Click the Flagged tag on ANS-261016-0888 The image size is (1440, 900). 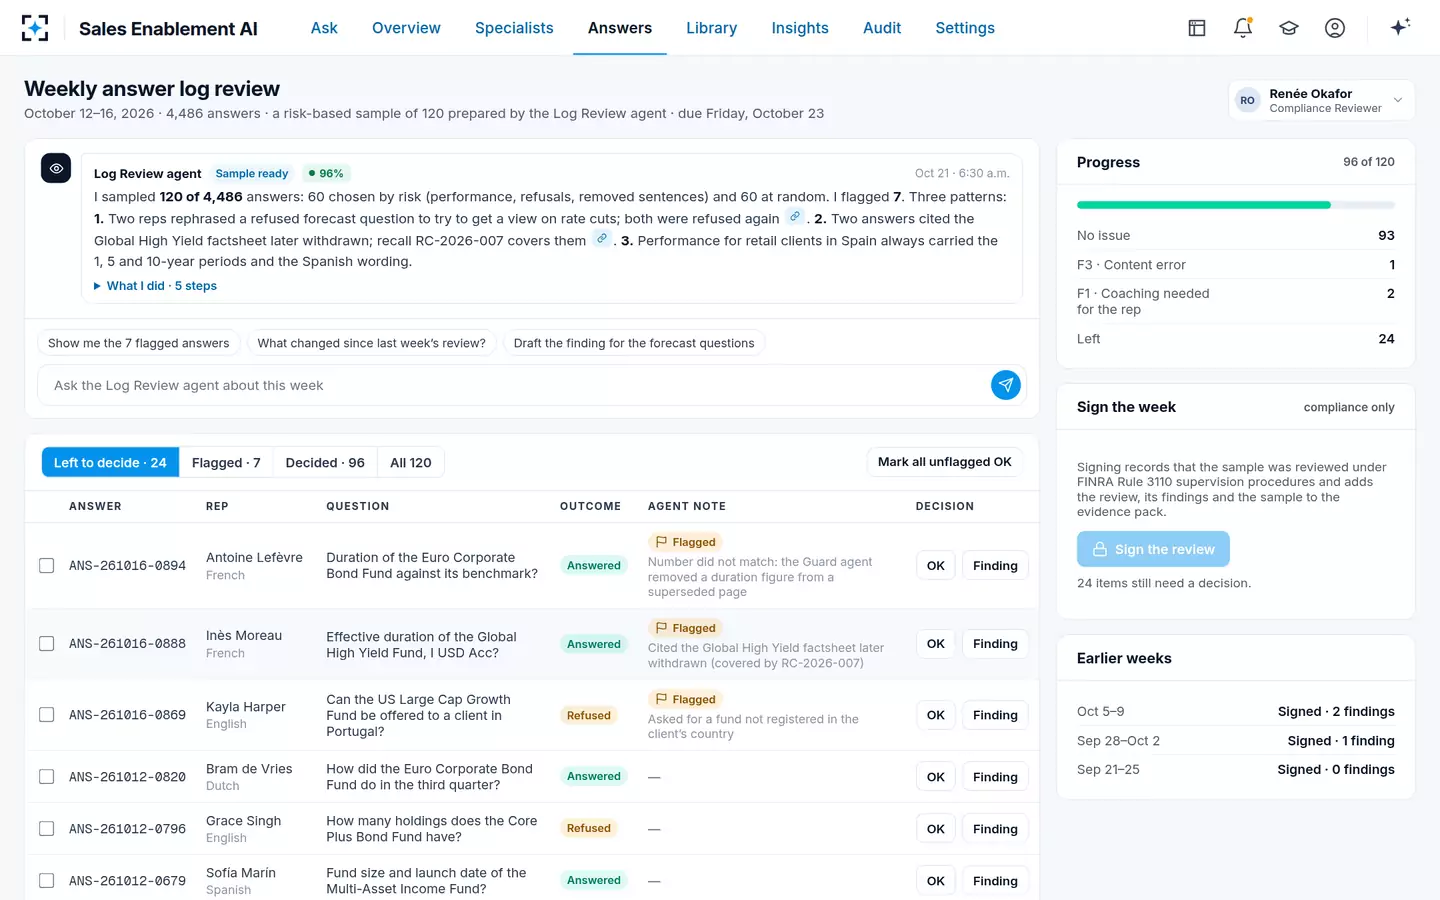[x=686, y=628]
